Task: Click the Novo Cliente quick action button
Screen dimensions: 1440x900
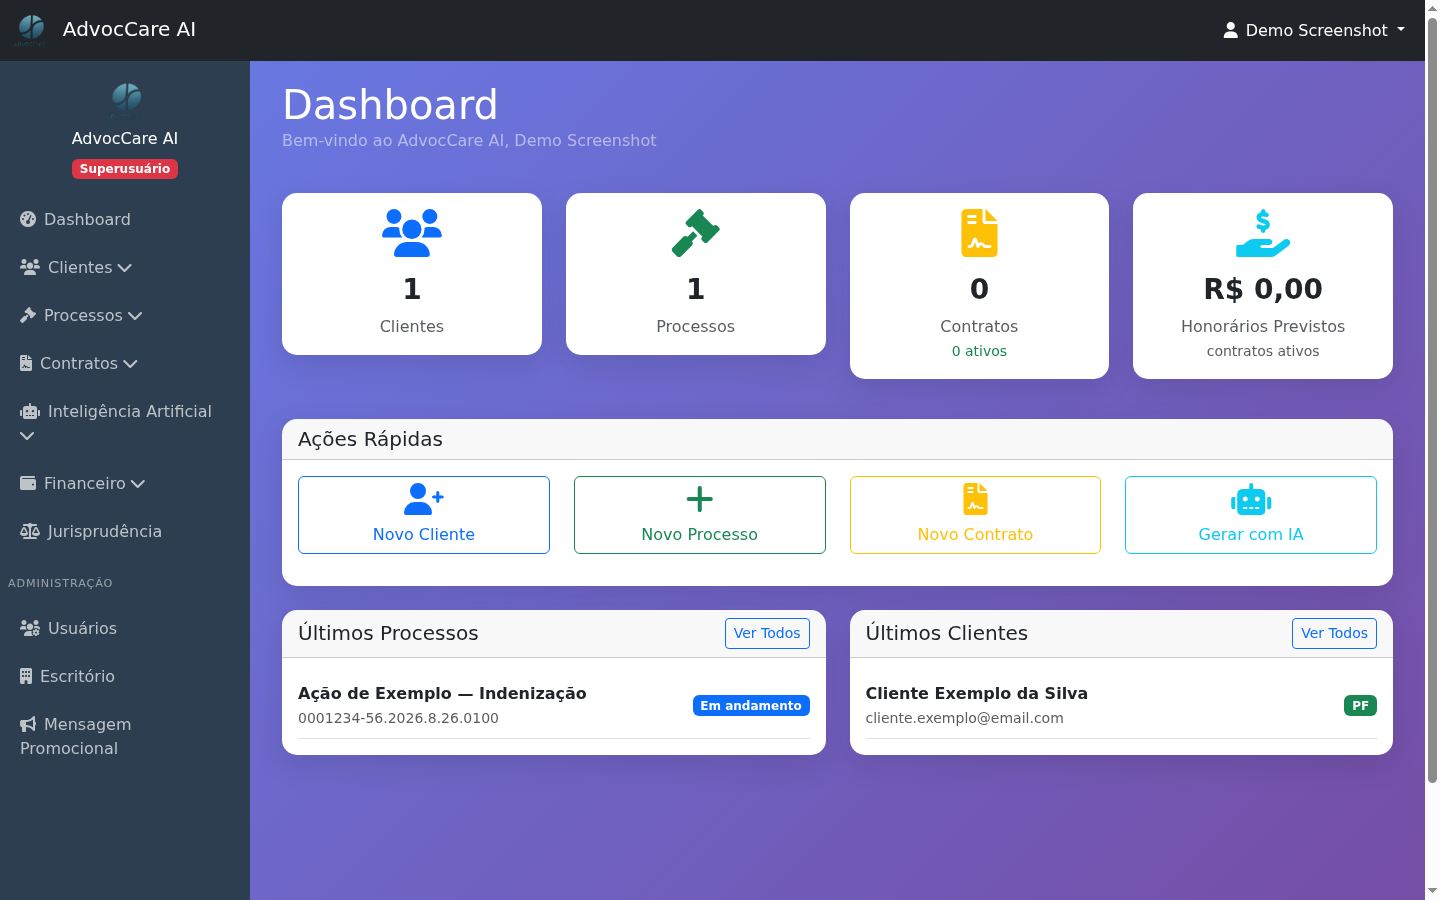Action: click(424, 515)
